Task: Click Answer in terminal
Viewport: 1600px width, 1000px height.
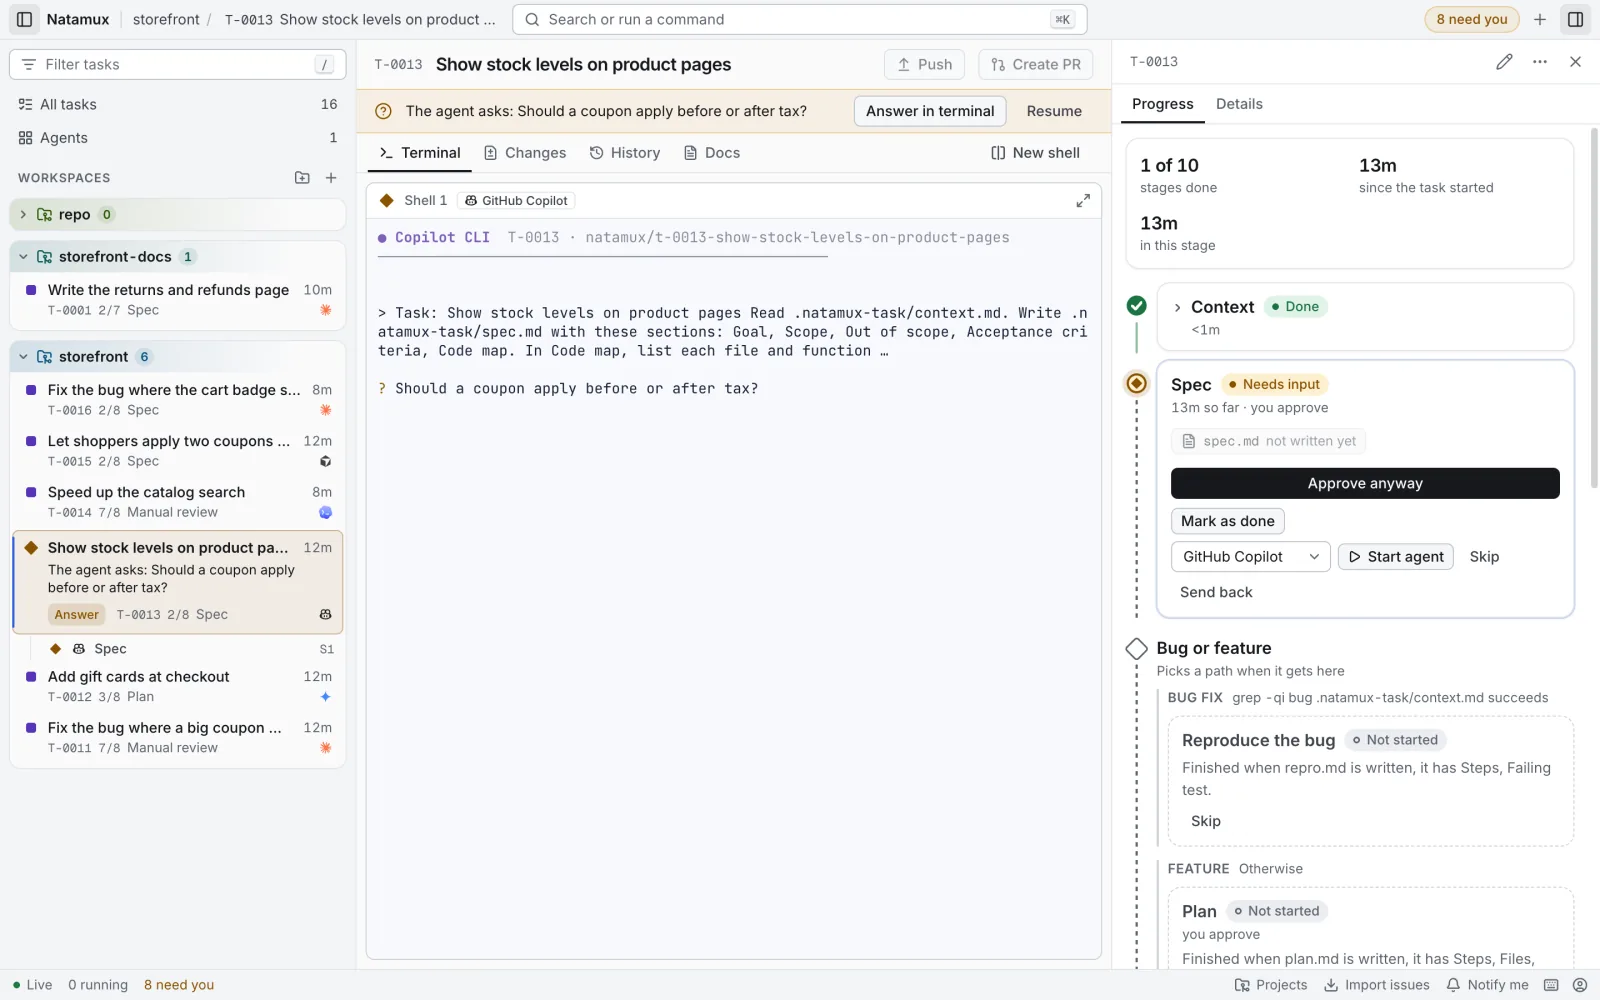Action: click(x=930, y=111)
